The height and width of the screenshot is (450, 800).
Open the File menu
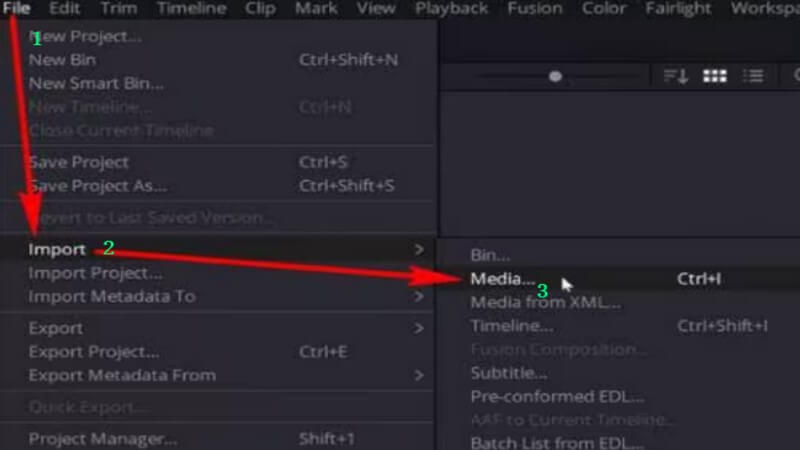click(x=17, y=8)
